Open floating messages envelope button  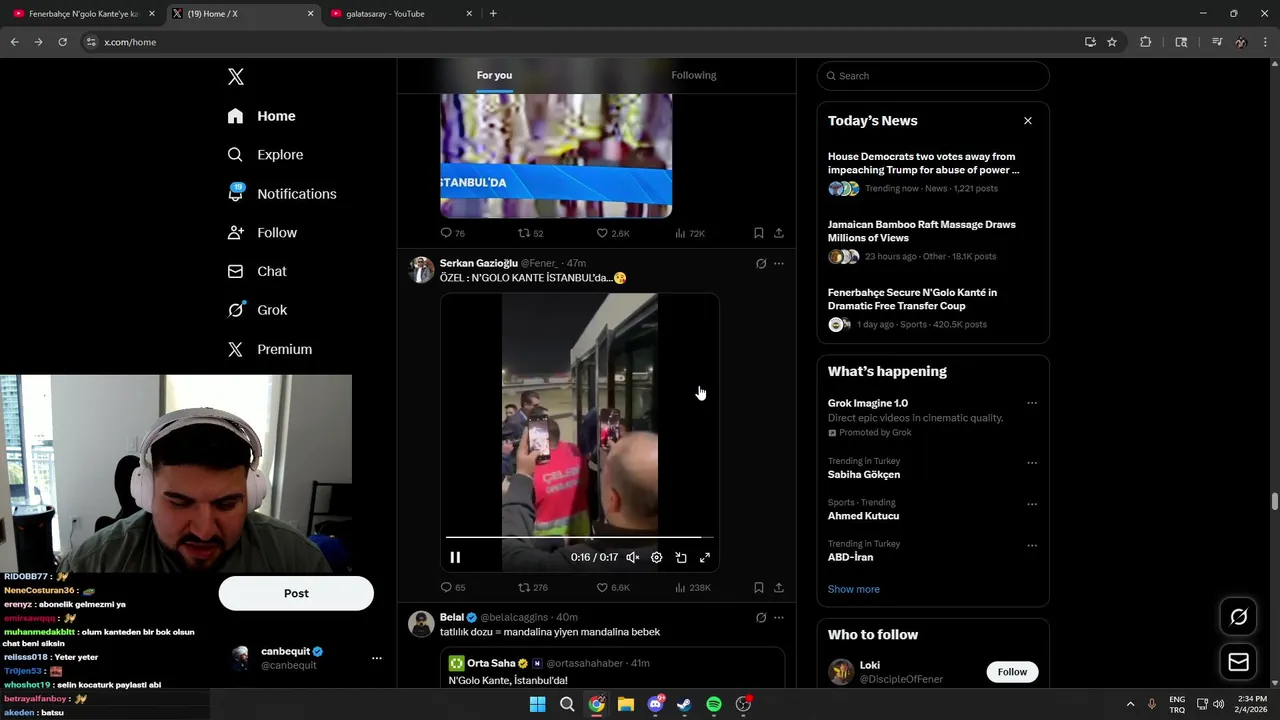tap(1238, 662)
